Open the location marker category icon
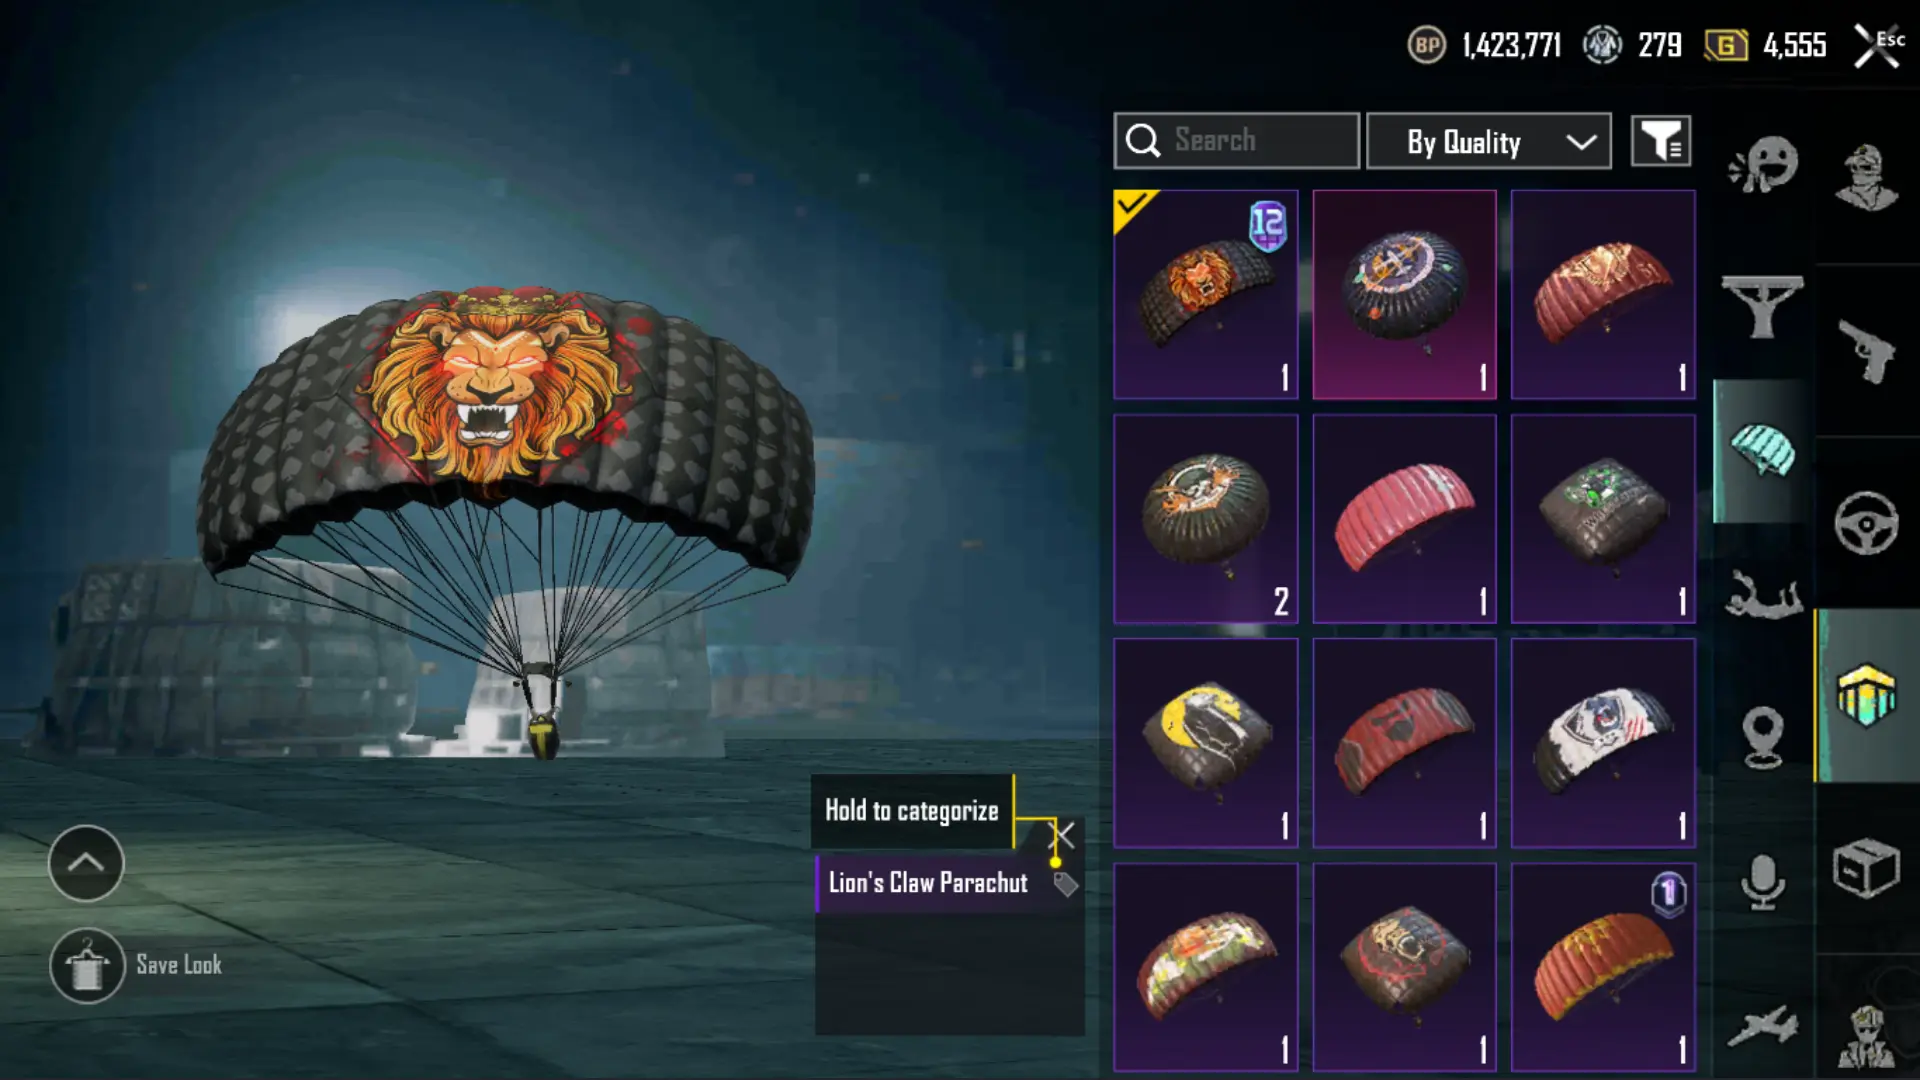 tap(1763, 737)
